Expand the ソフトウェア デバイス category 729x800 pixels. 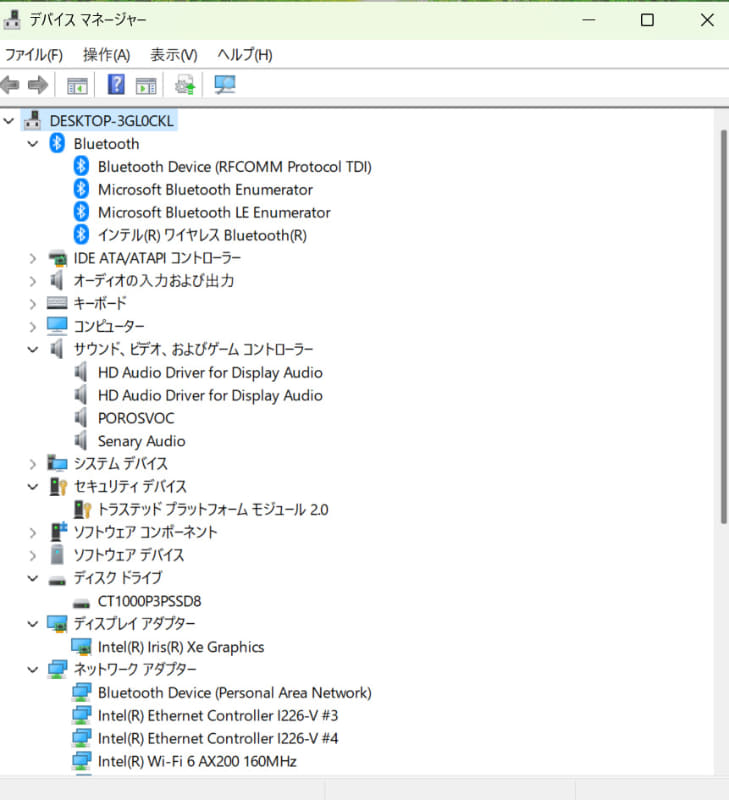(33, 555)
